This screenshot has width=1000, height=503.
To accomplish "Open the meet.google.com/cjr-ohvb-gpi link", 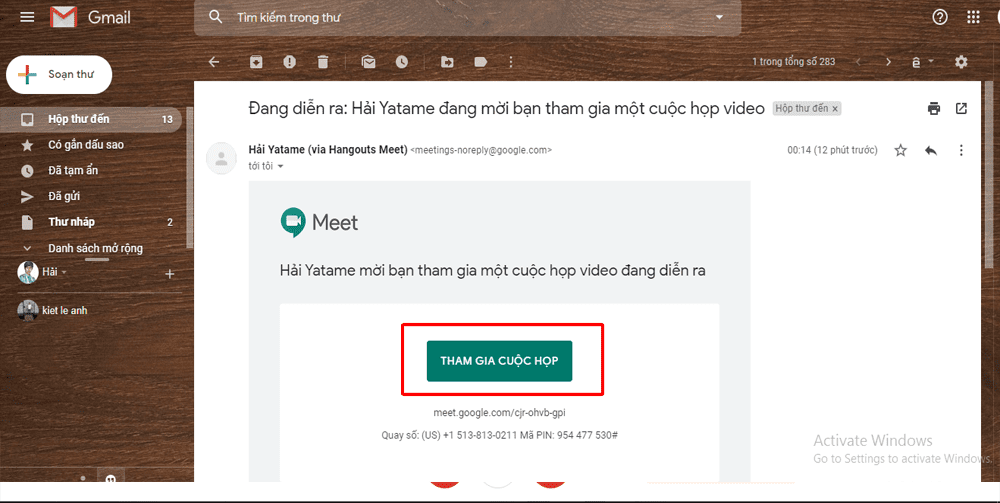I will tap(499, 413).
